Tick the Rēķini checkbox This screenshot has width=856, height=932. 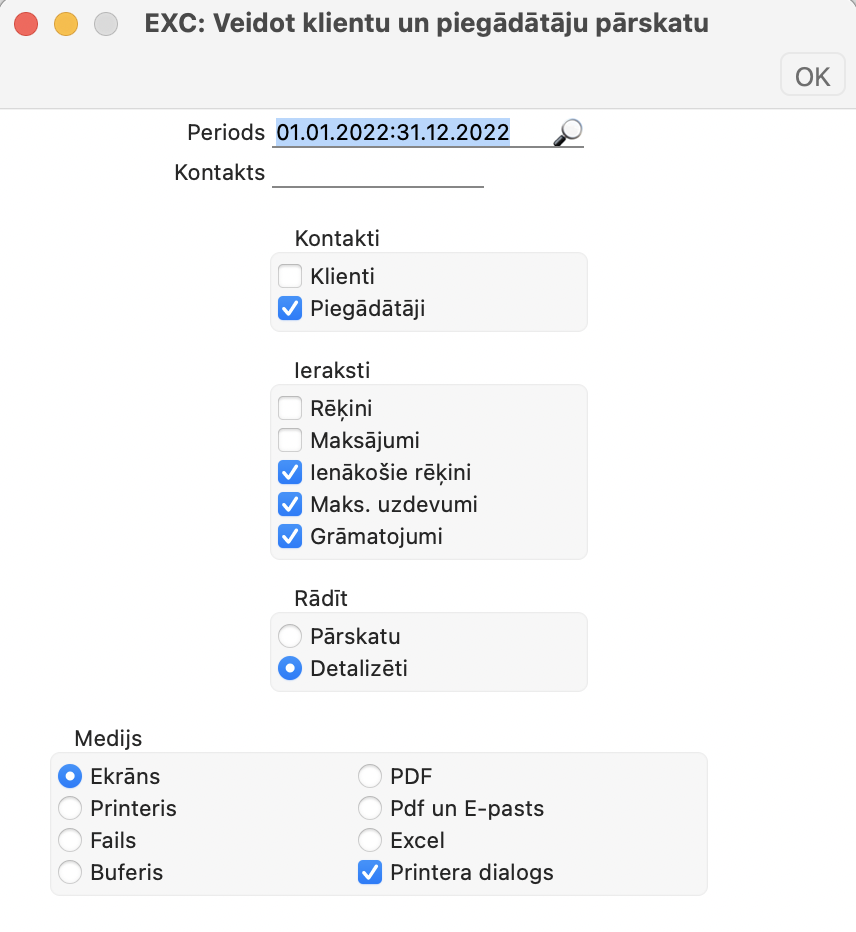point(290,408)
